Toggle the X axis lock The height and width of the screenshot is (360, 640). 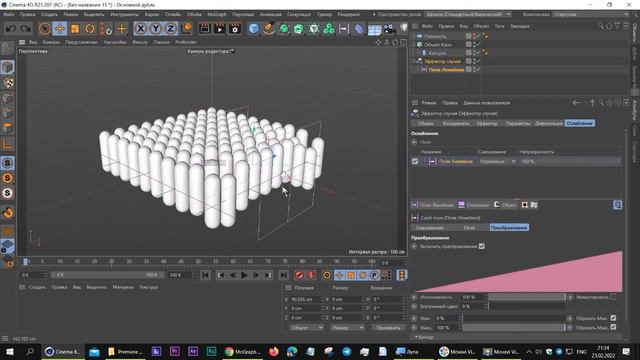[x=140, y=29]
